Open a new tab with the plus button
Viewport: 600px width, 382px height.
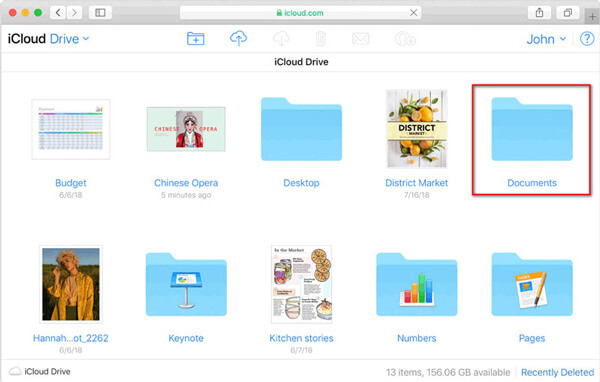[592, 17]
